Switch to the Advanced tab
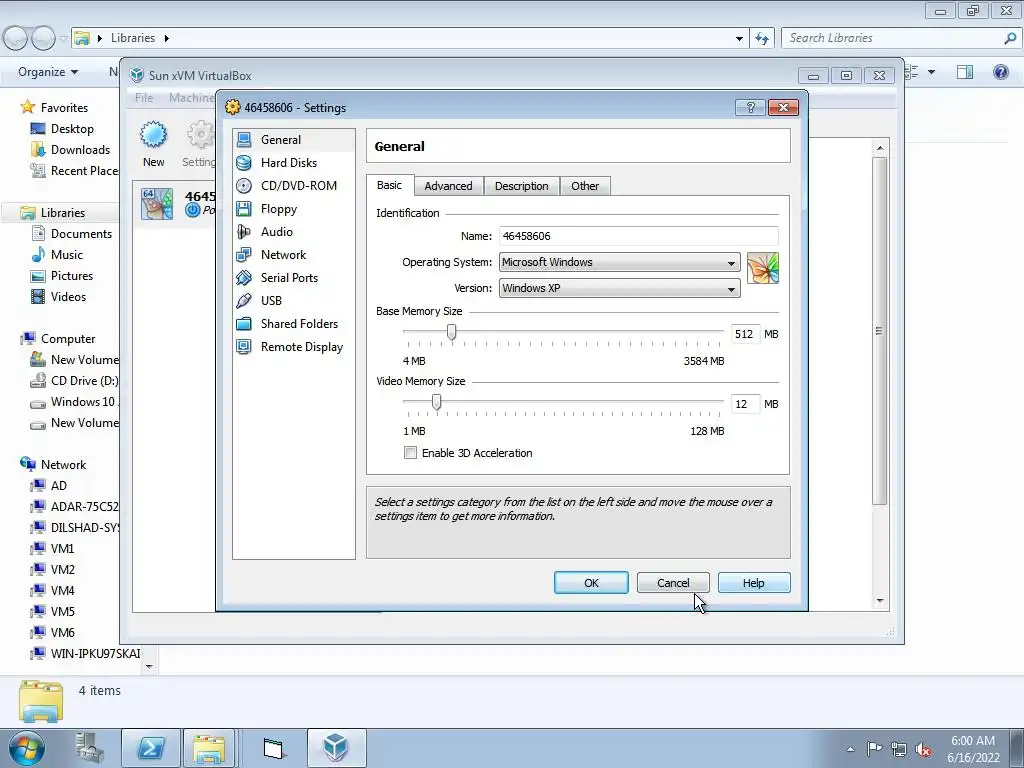Viewport: 1024px width, 768px height. 448,186
